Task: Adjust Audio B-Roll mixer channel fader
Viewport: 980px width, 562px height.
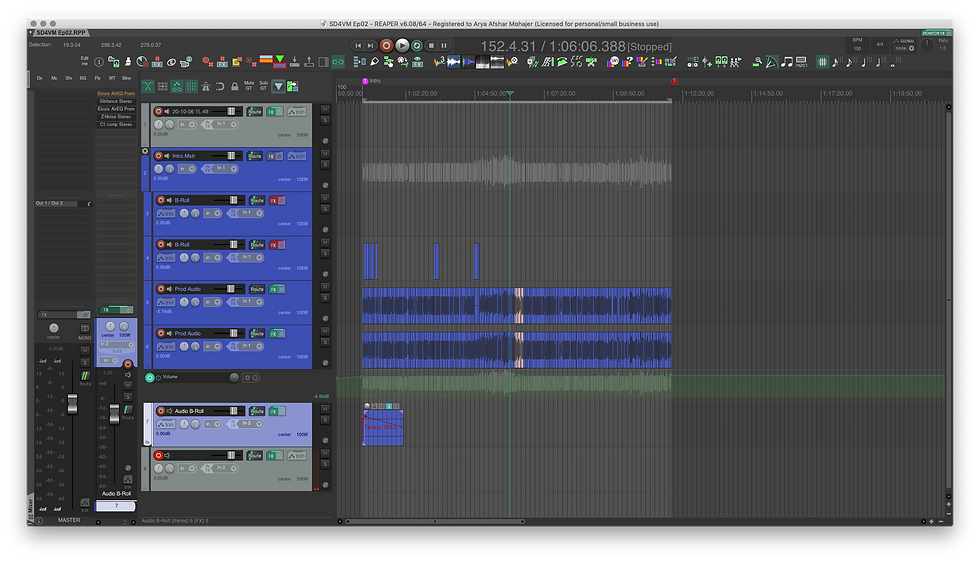Action: coord(114,413)
